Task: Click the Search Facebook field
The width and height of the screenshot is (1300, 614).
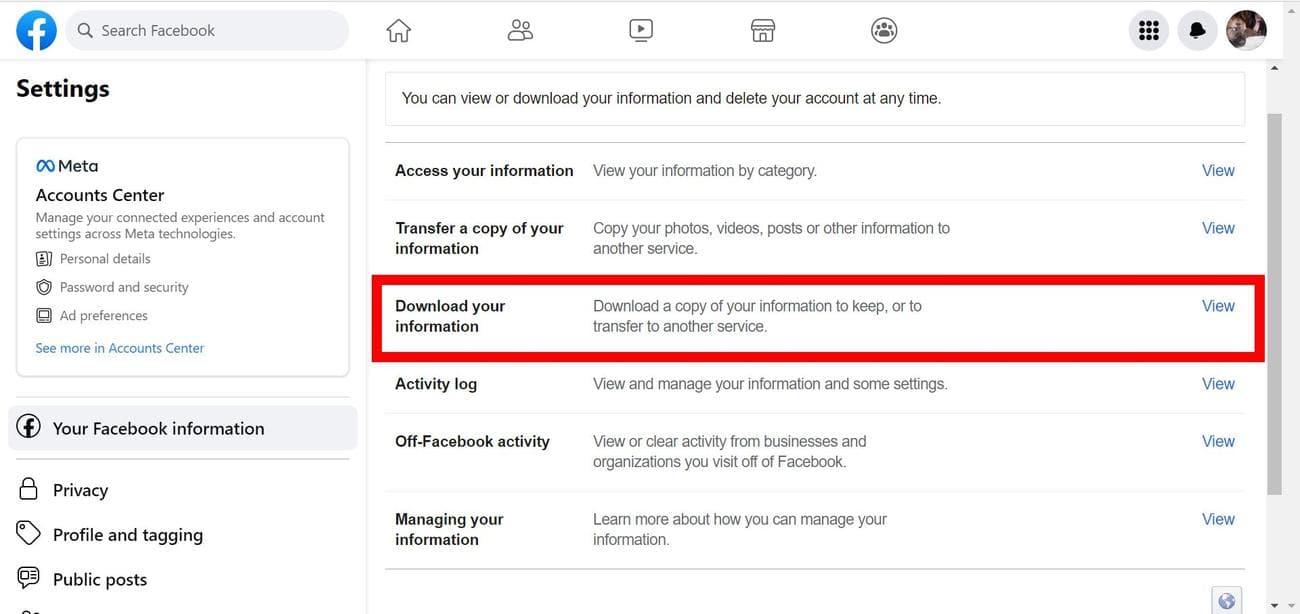Action: [207, 30]
